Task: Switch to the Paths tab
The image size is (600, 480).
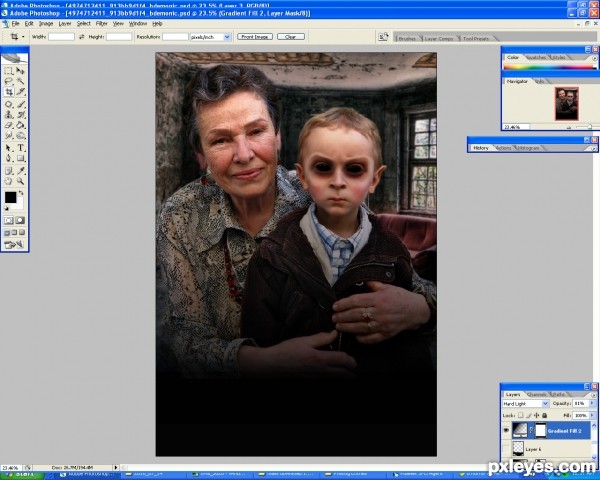Action: point(559,394)
